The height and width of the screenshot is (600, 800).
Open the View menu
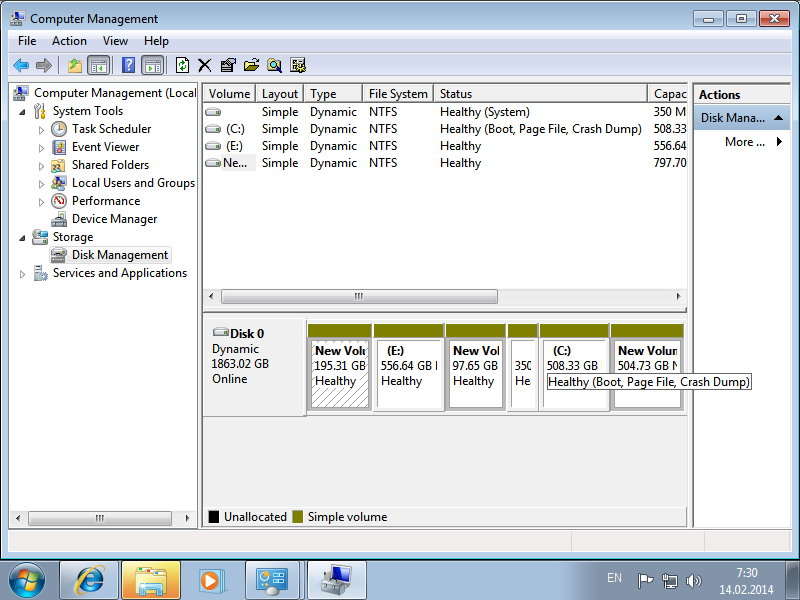tap(115, 41)
